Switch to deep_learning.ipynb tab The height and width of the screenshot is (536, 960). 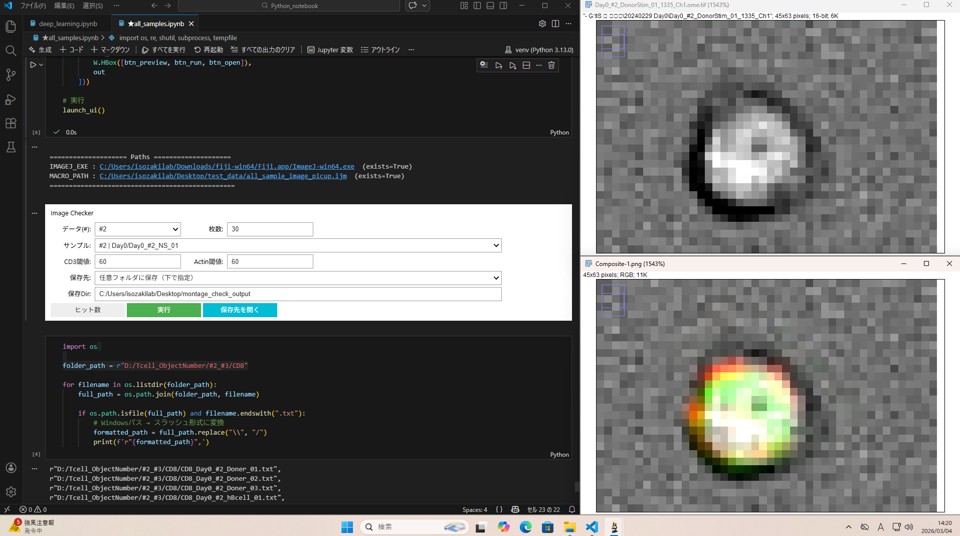pyautogui.click(x=67, y=23)
